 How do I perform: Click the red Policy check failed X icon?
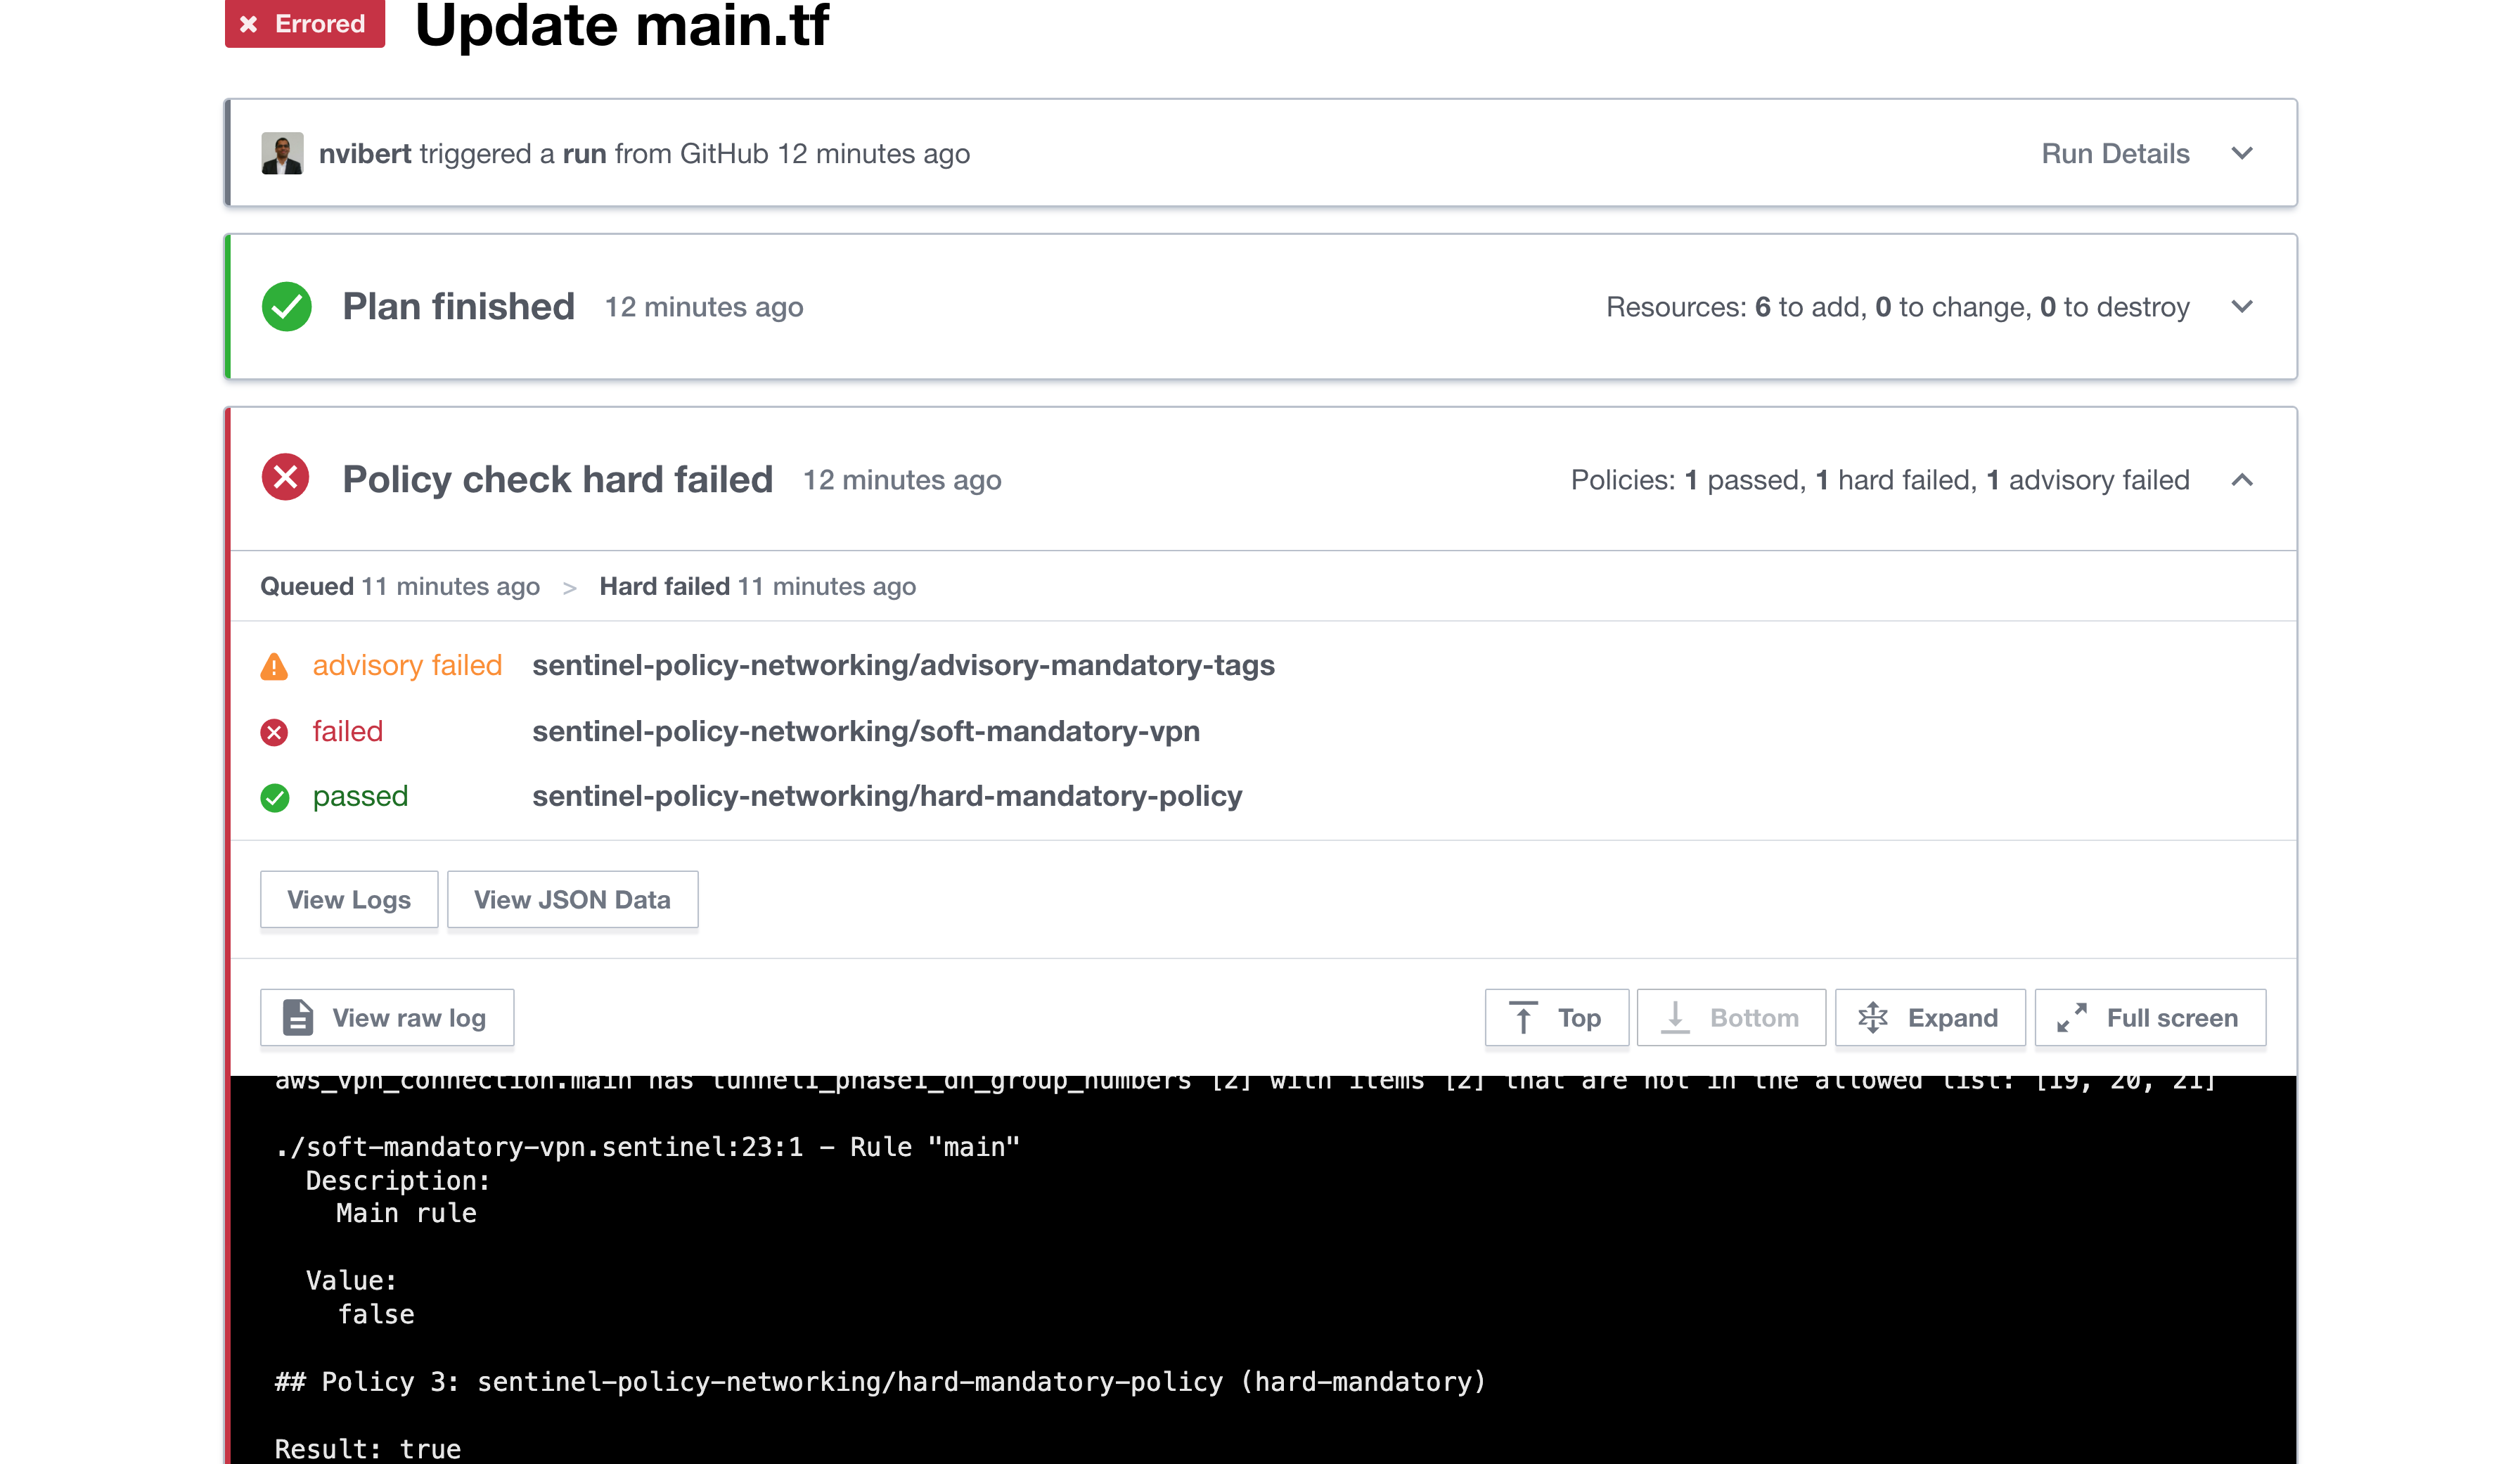click(286, 478)
